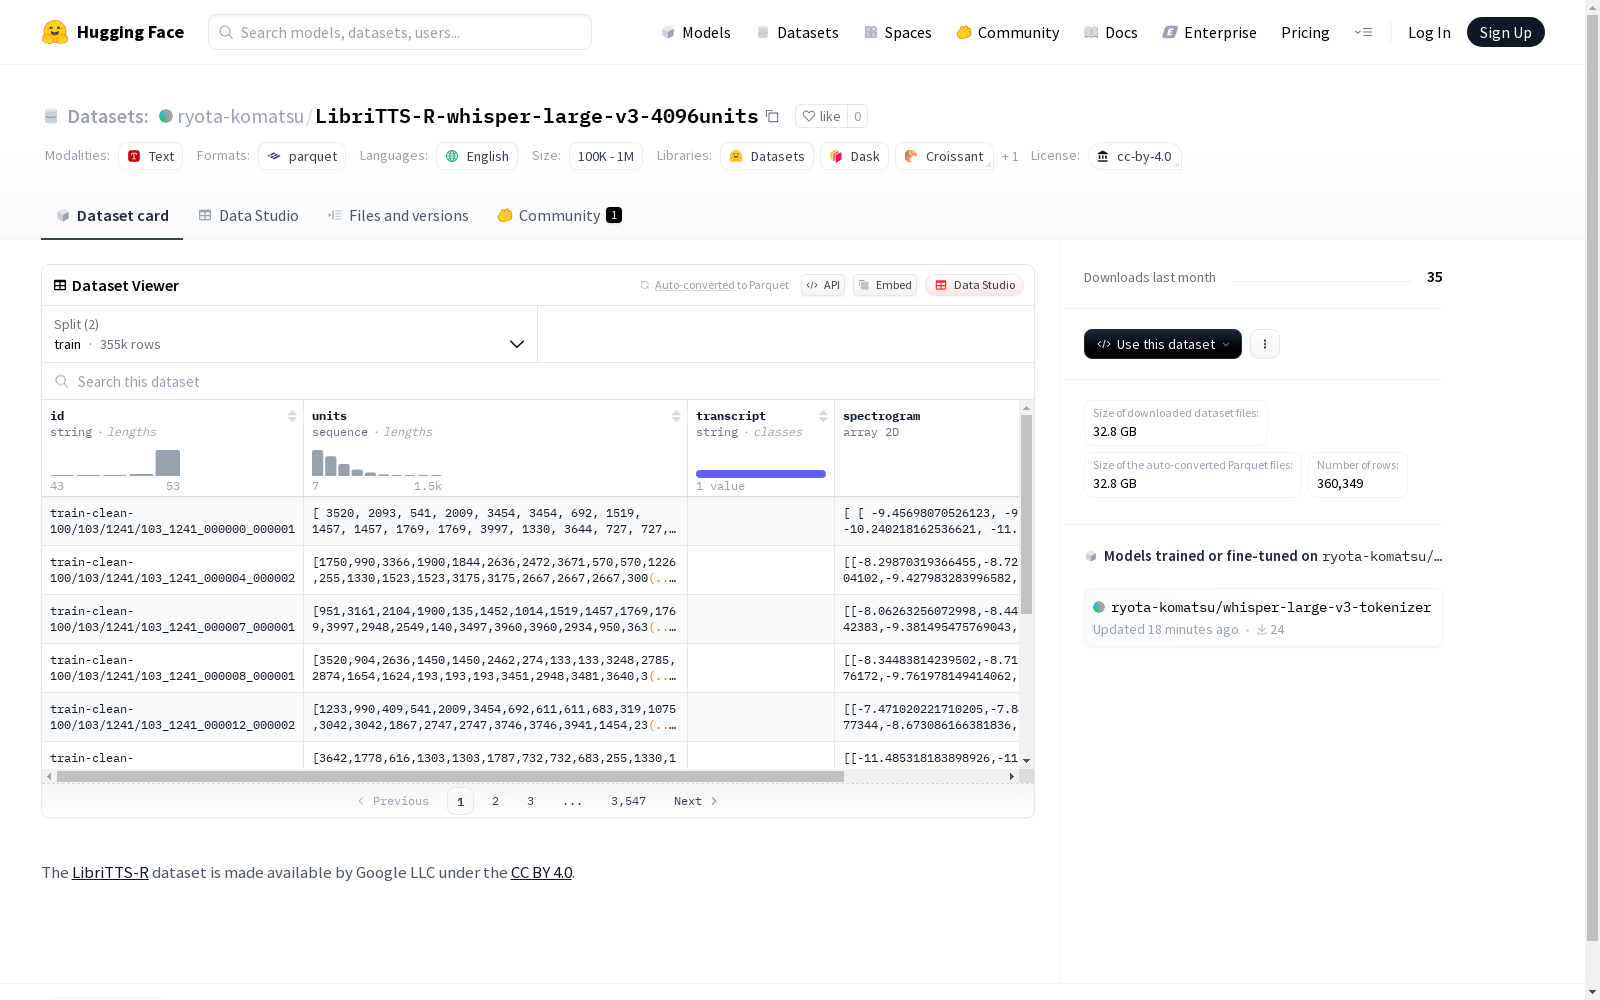Click the English language tag
The width and height of the screenshot is (1600, 1000).
click(x=477, y=156)
